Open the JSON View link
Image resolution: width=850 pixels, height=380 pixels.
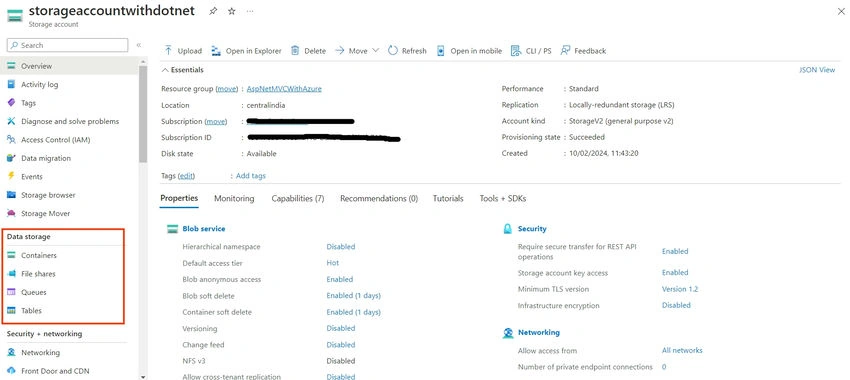tap(817, 70)
